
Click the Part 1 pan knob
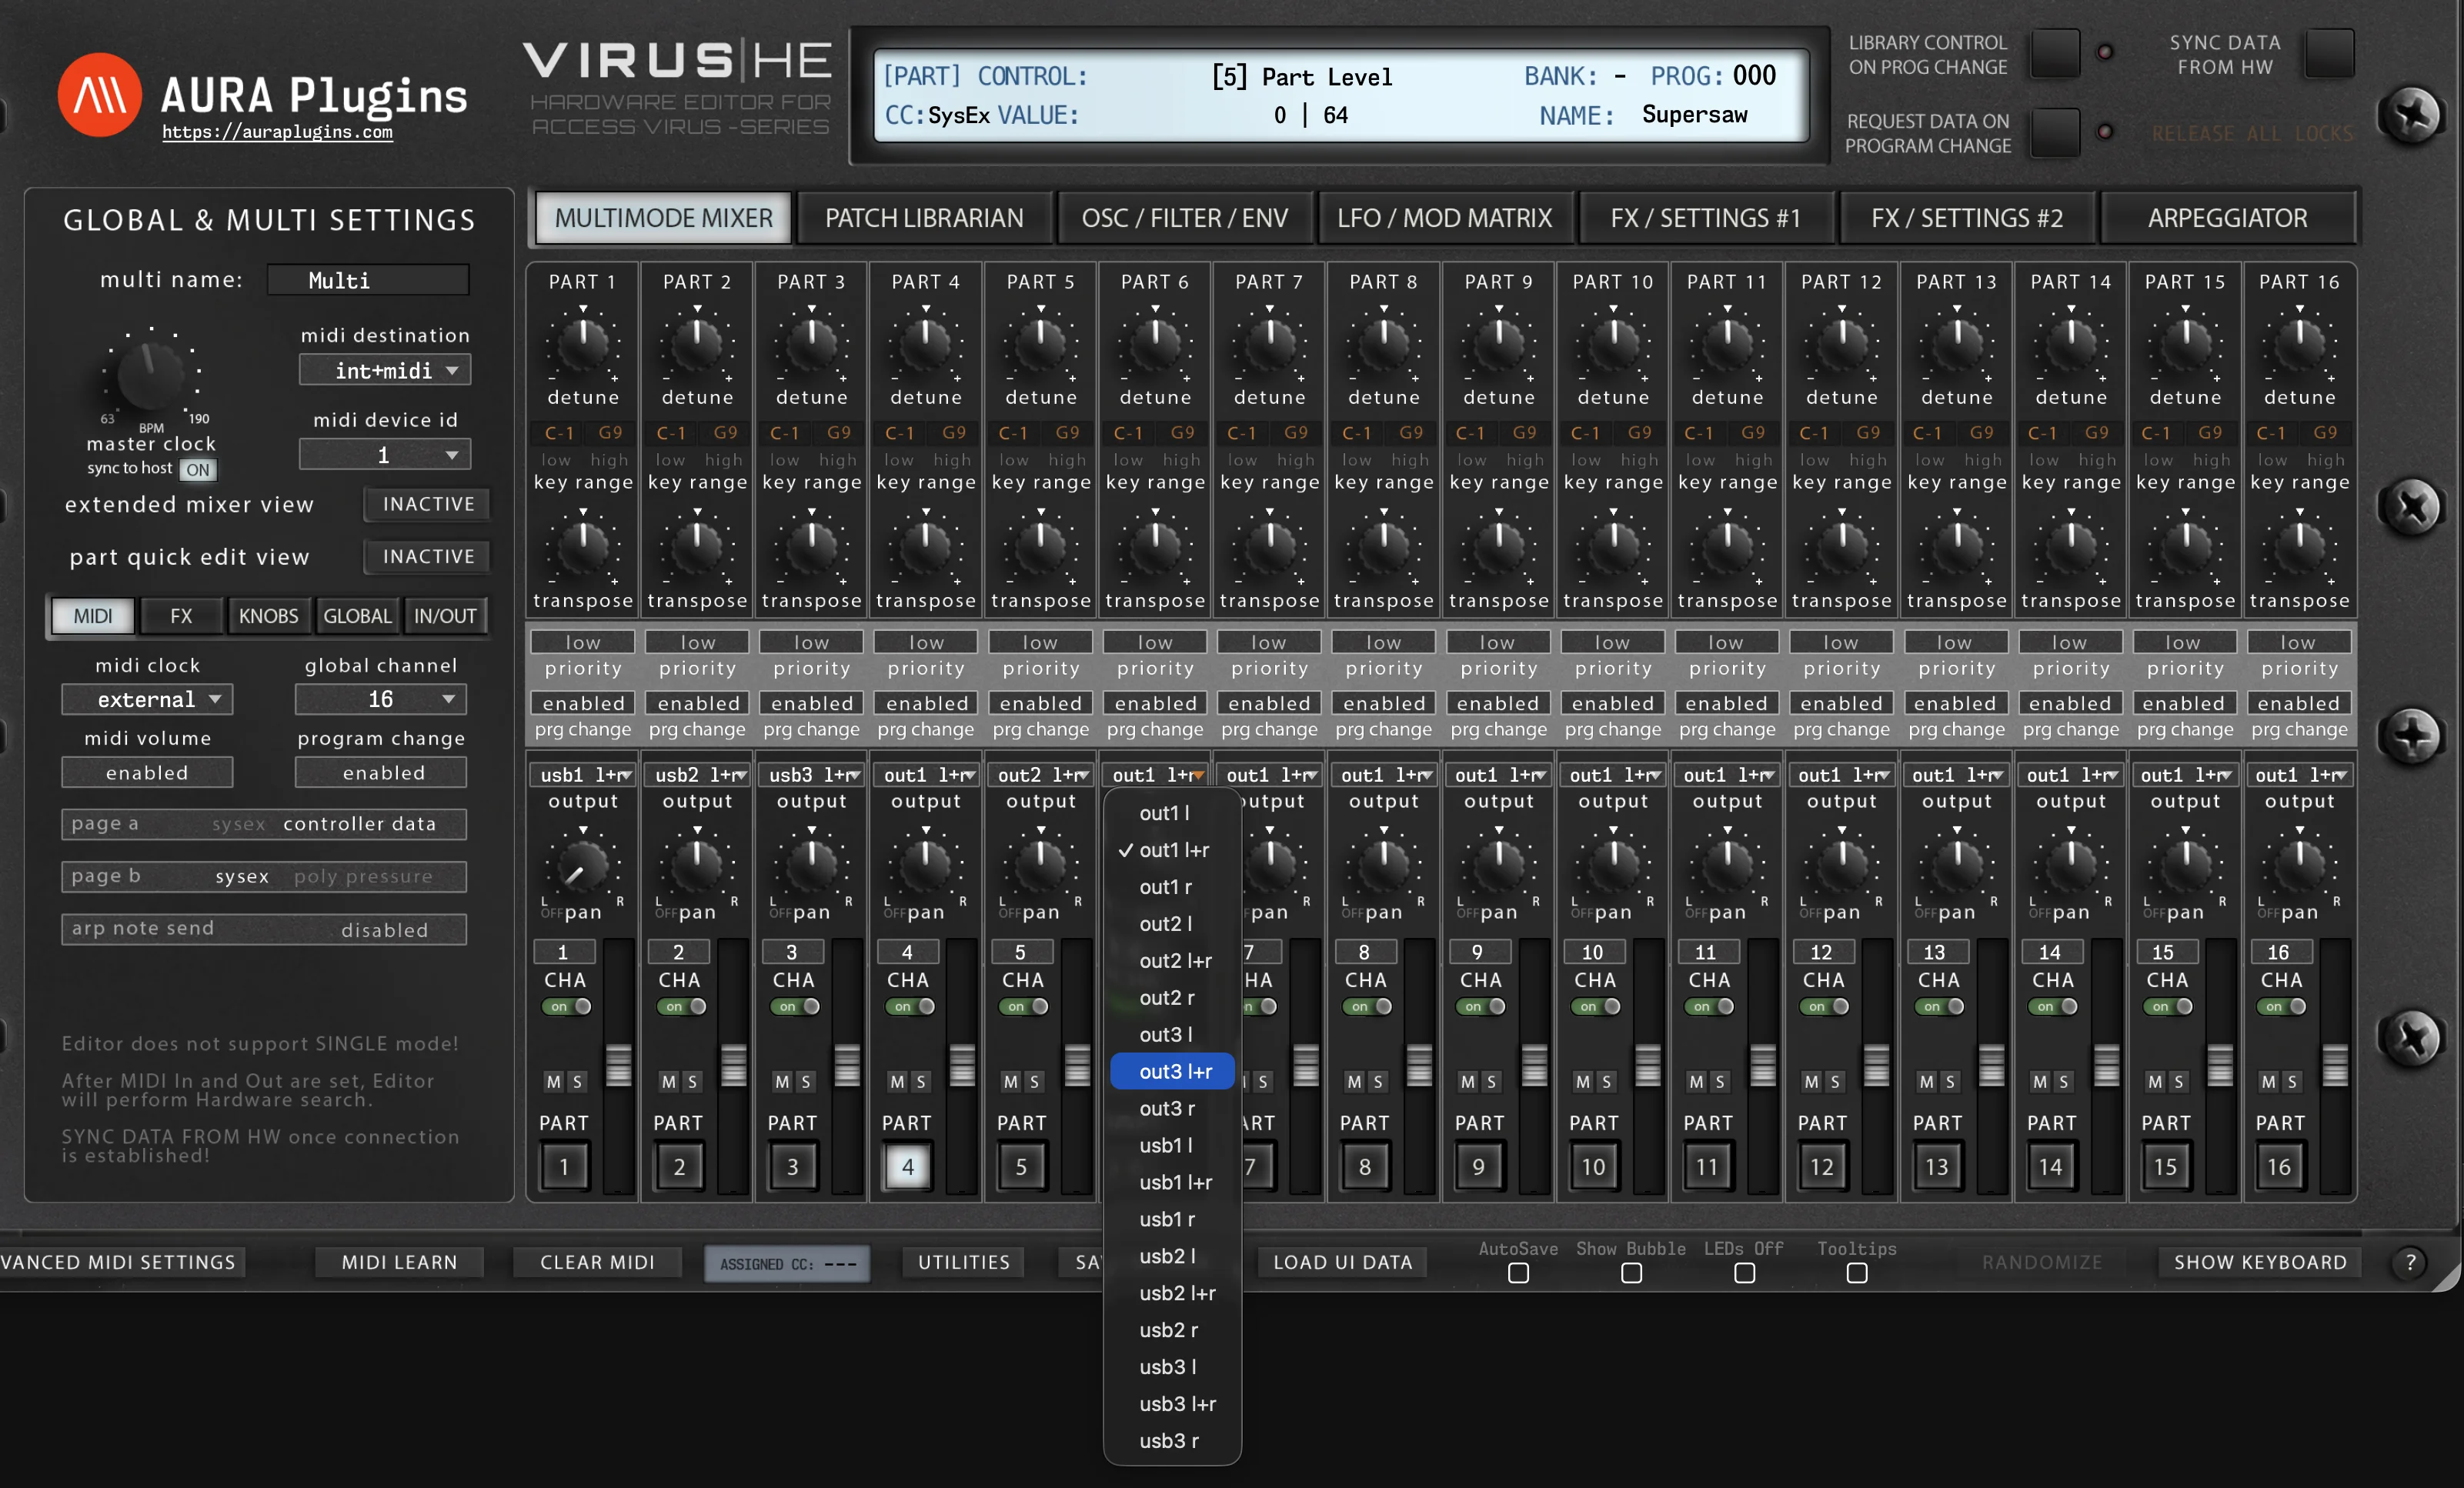click(x=583, y=866)
